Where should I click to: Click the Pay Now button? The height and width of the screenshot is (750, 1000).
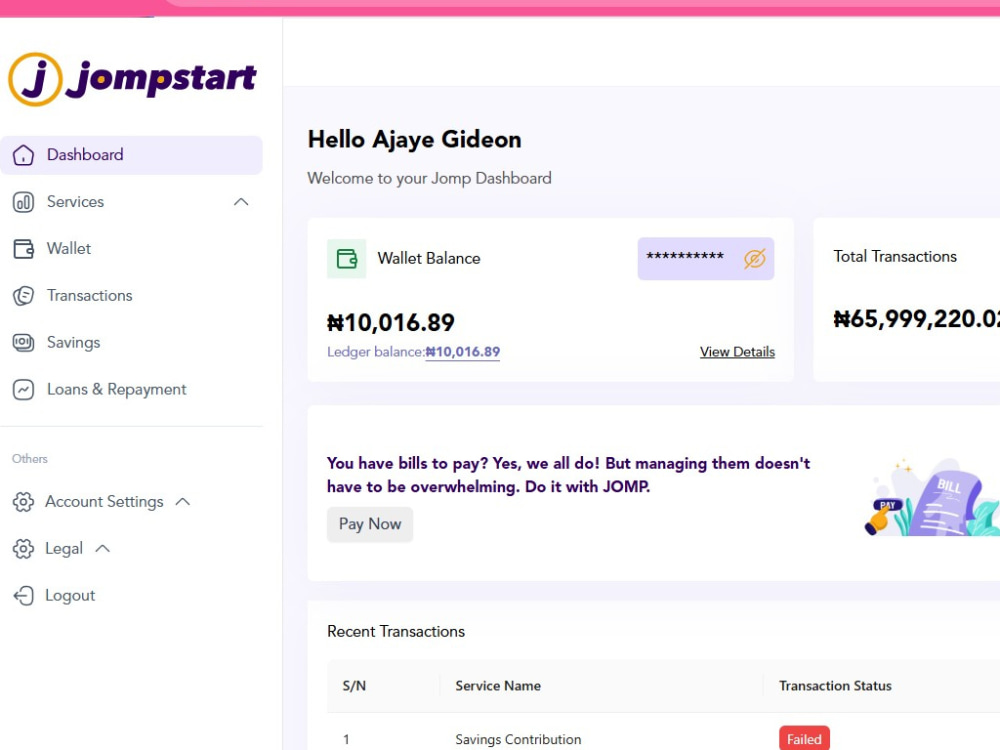[370, 524]
